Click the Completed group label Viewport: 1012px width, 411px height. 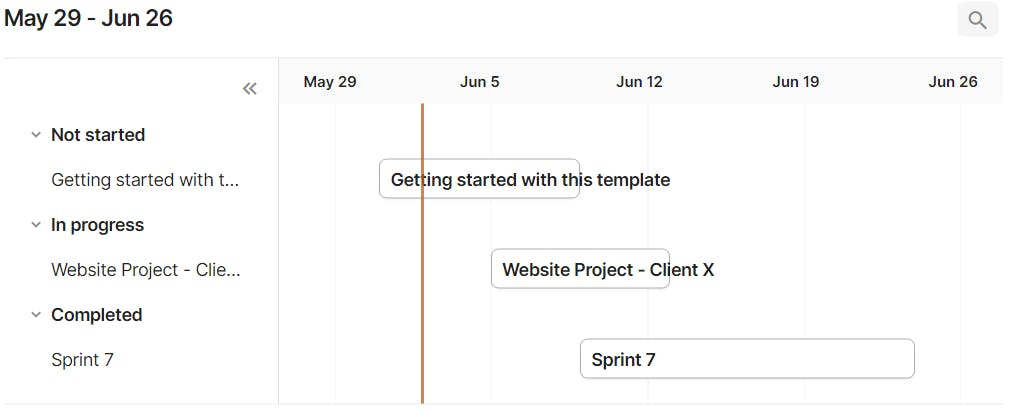[97, 315]
